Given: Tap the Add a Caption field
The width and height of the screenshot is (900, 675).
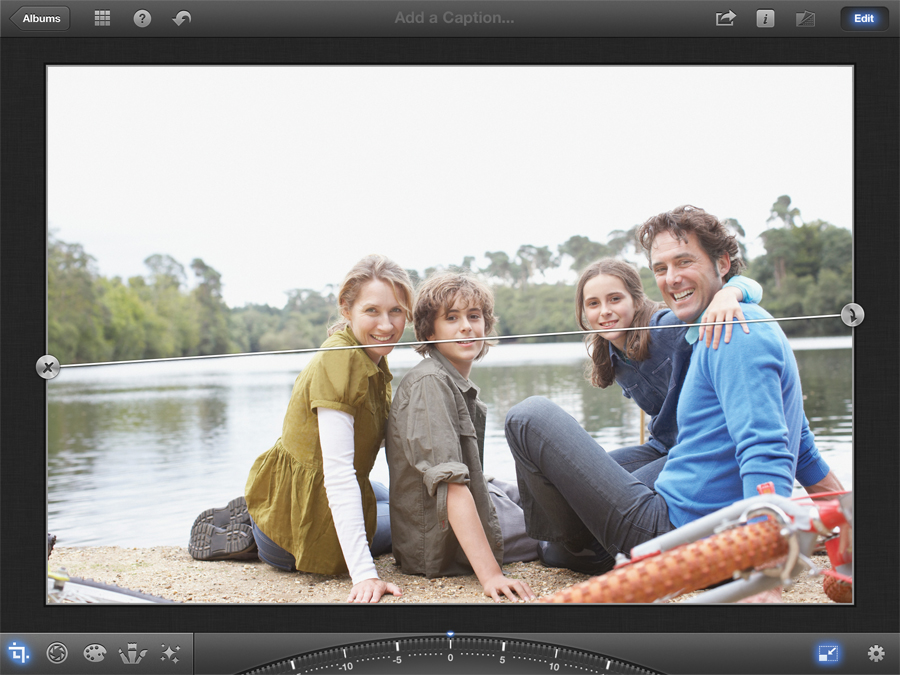Looking at the screenshot, I should (454, 18).
